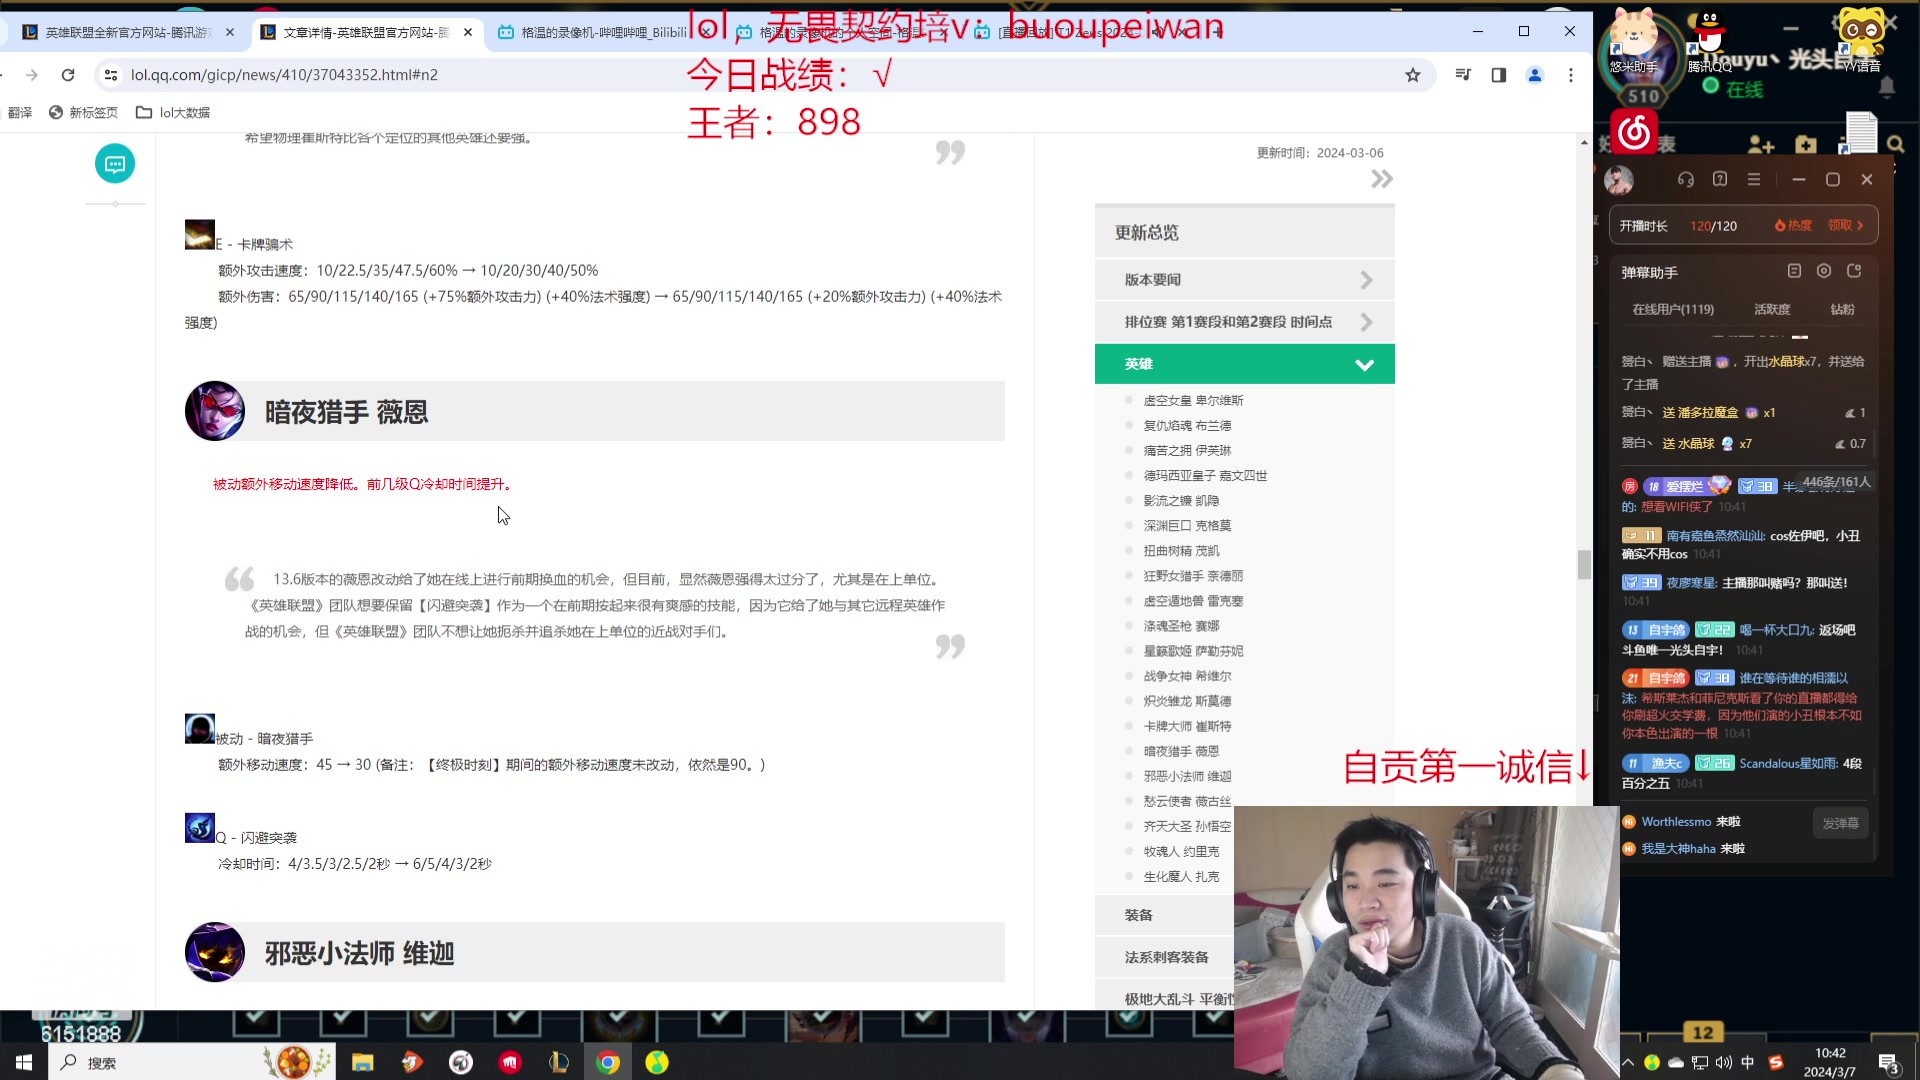1920x1080 pixels.
Task: Click the 领取 button to claim heat reward
Action: pos(1842,226)
